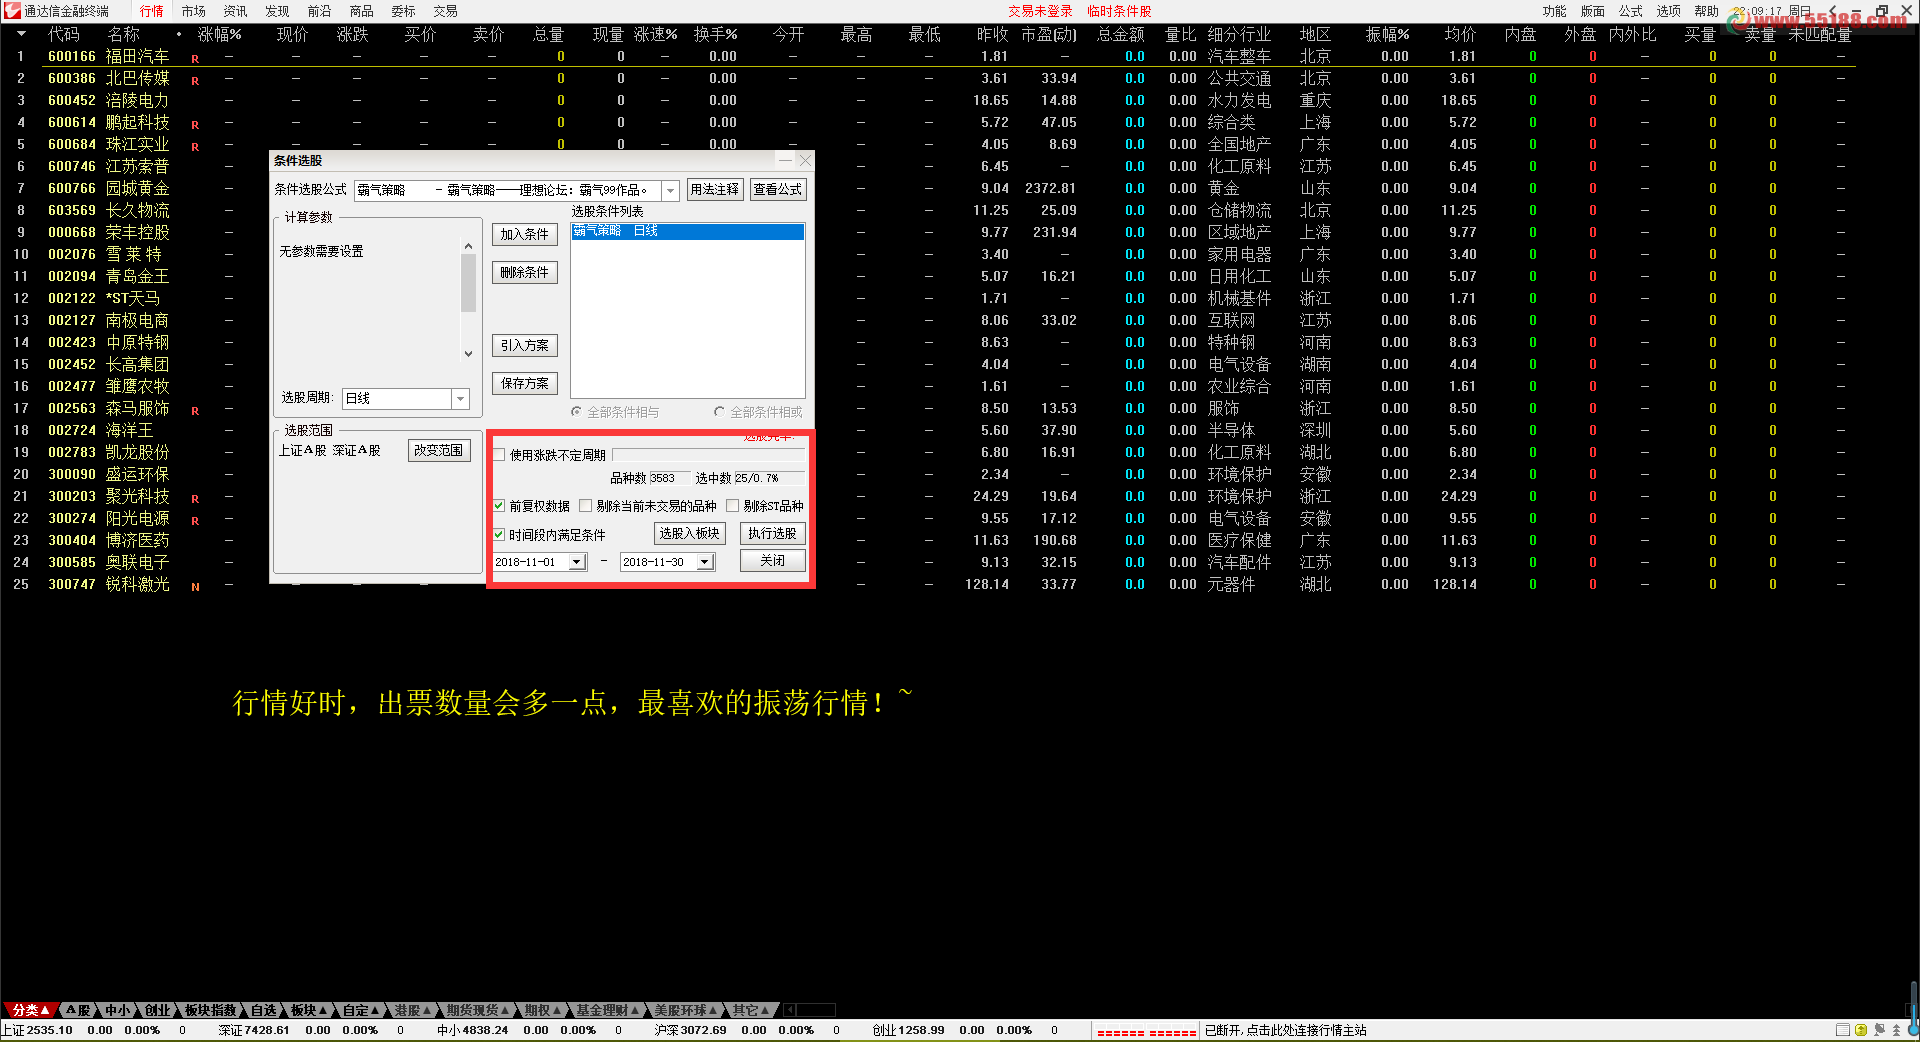Open the 选项 menu at top right

click(1669, 11)
